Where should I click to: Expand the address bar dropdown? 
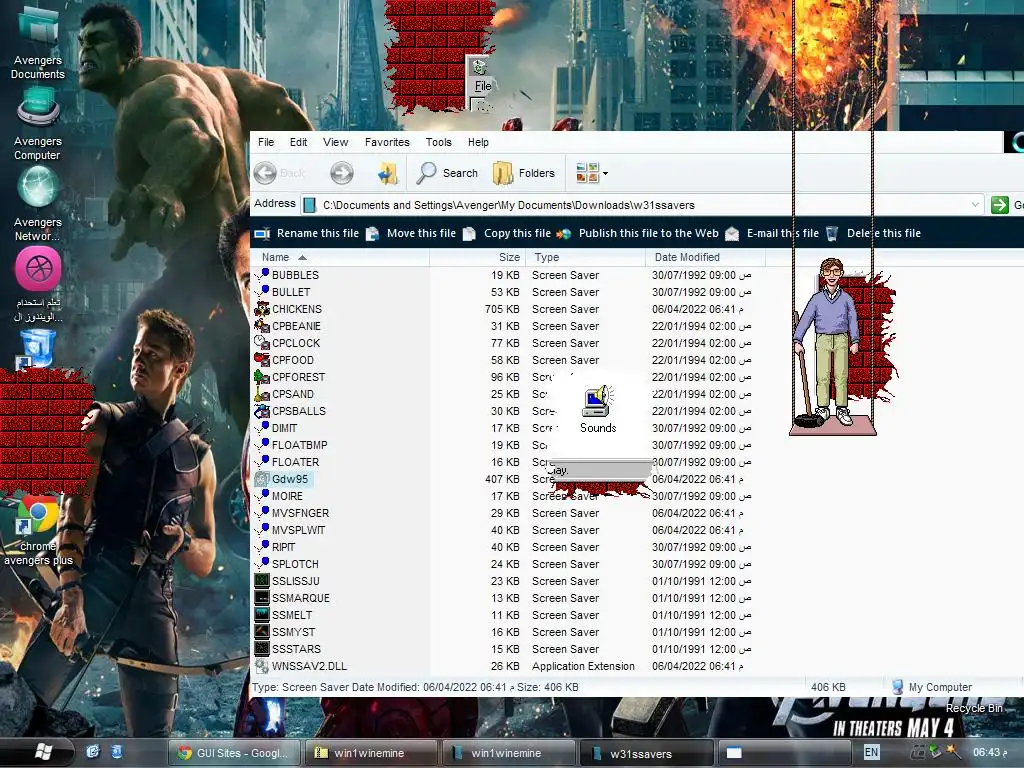coord(975,204)
